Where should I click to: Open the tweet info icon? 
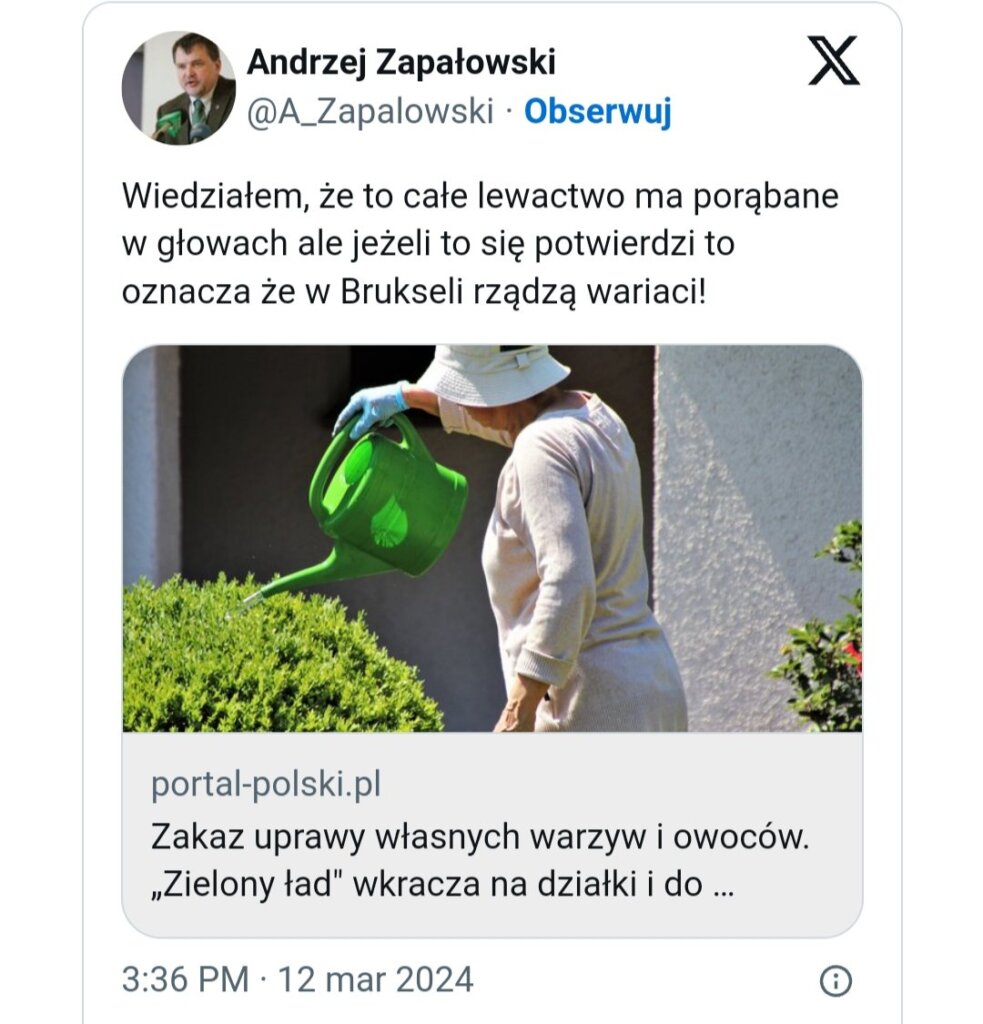coord(836,981)
